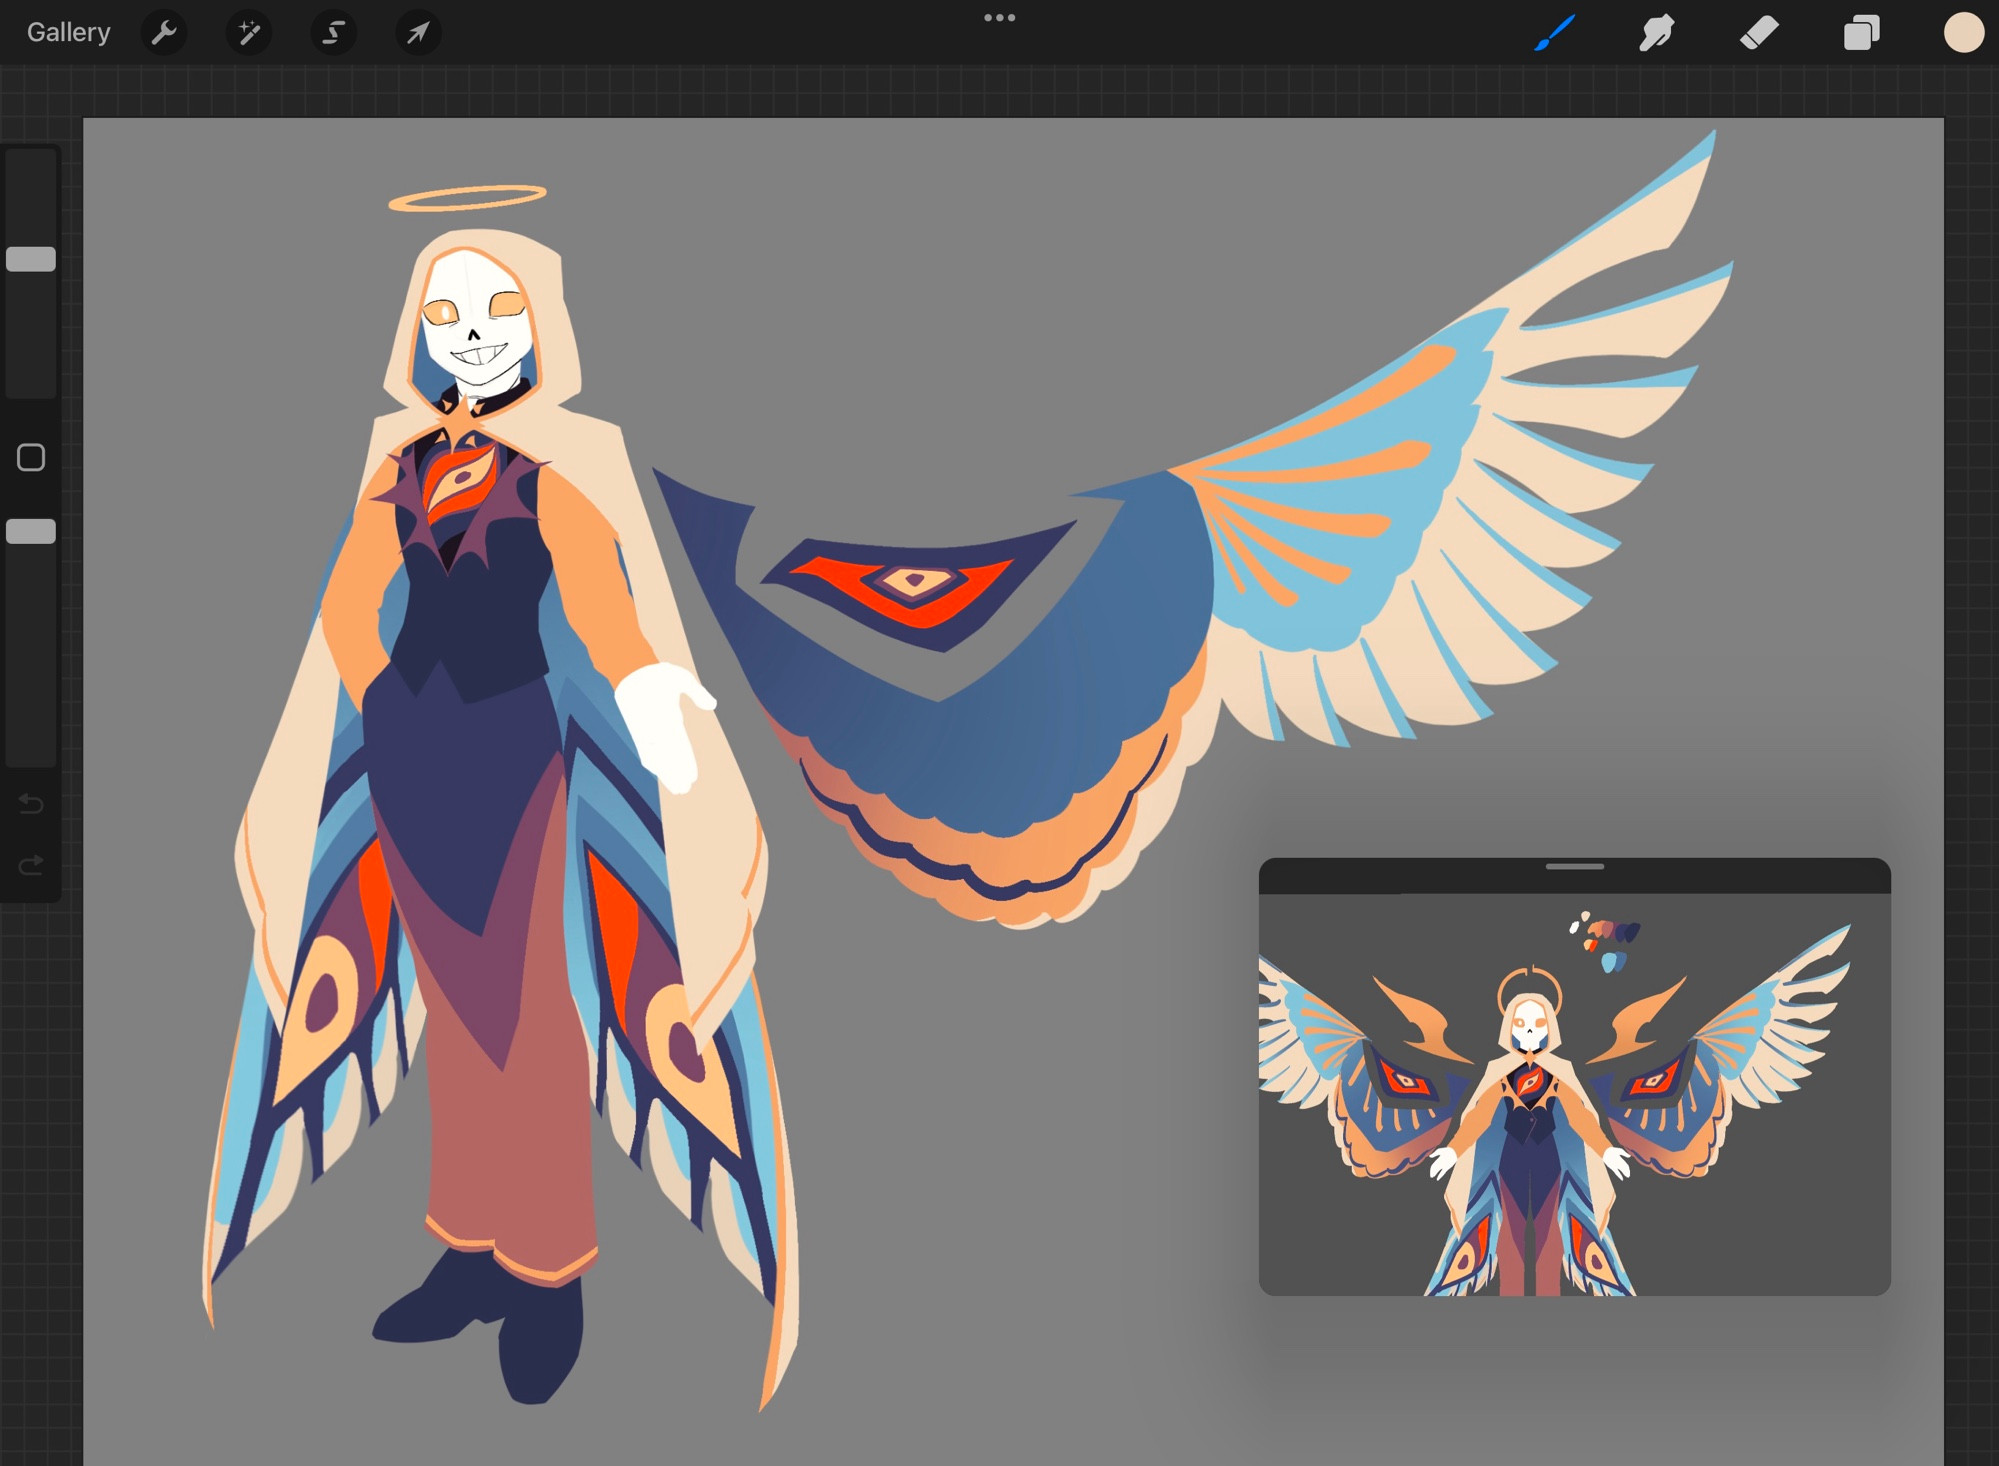Activate the Selection tool

point(333,33)
